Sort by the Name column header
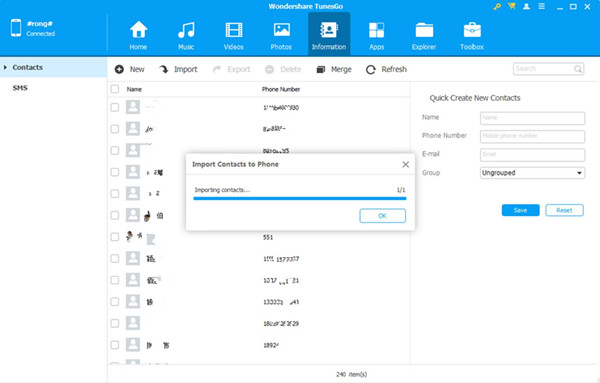 tap(134, 89)
